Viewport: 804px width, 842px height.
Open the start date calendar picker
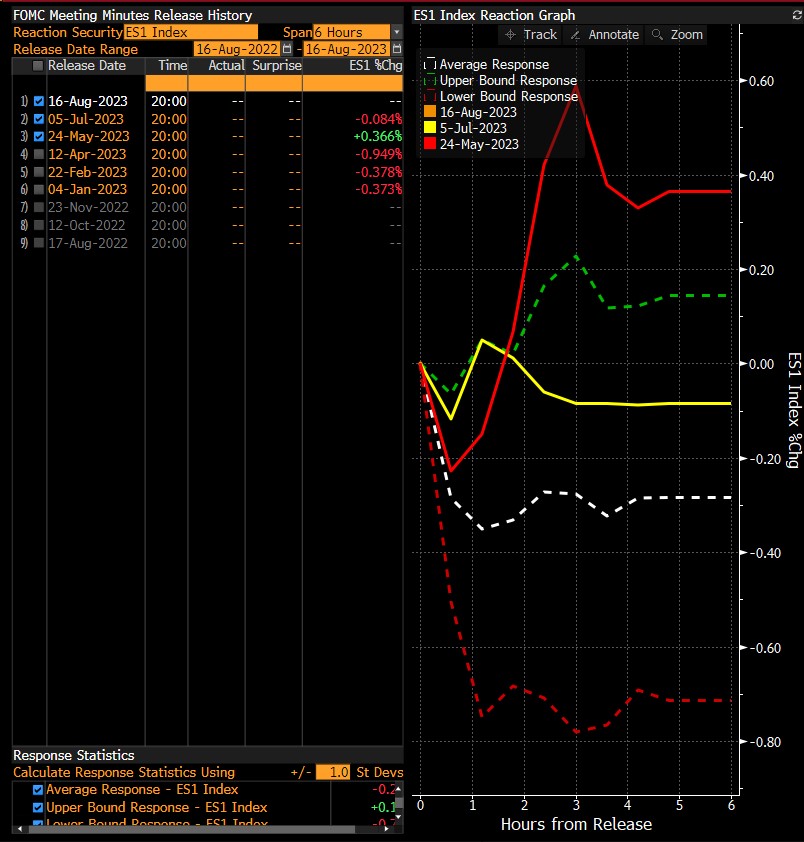click(287, 49)
